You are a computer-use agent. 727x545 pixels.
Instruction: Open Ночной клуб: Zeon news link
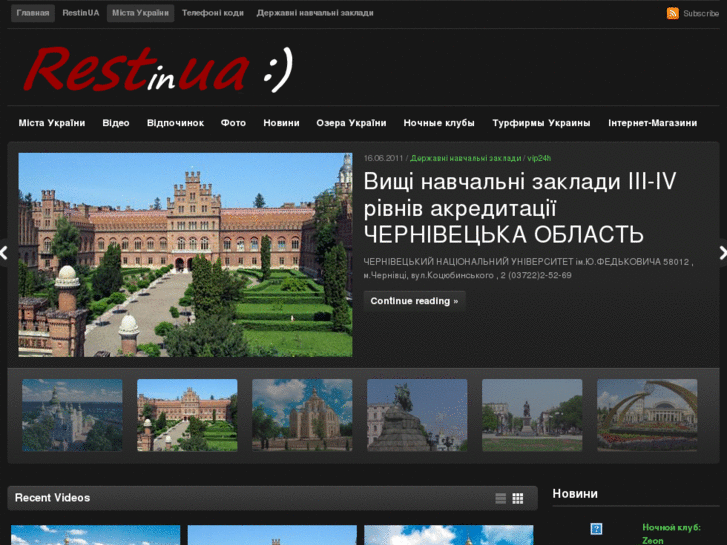coord(671,534)
